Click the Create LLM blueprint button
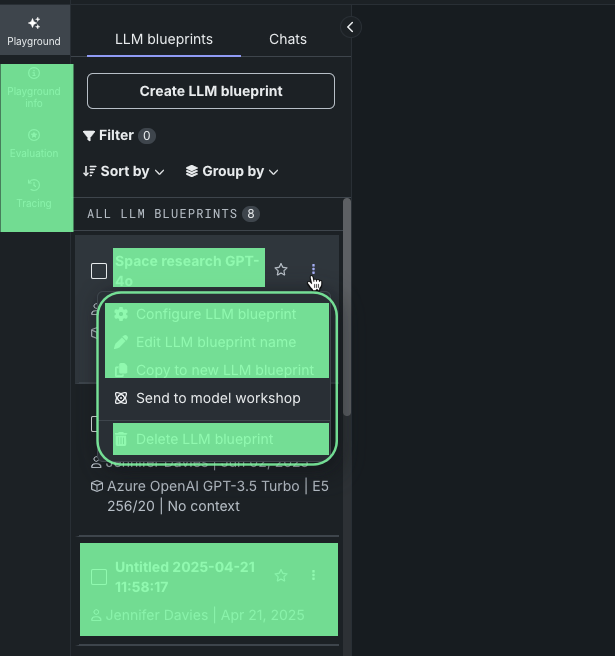Image resolution: width=615 pixels, height=656 pixels. pos(211,91)
